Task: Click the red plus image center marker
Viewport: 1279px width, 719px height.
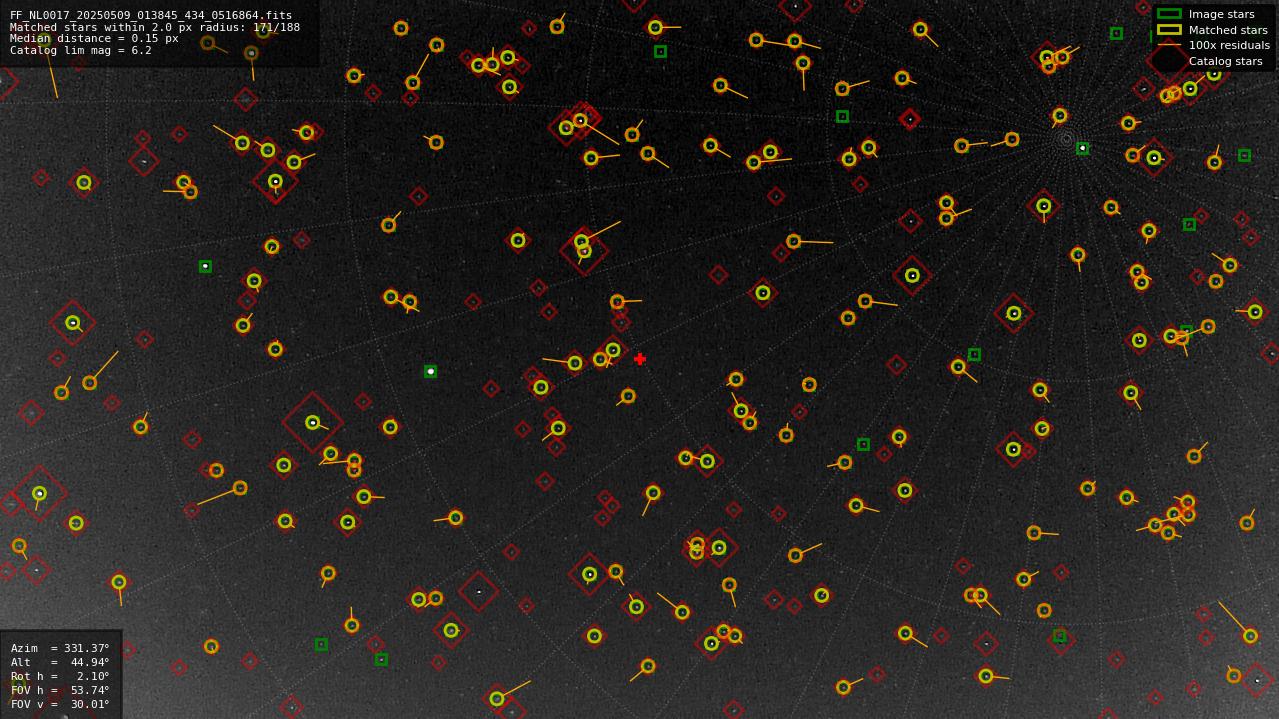Action: [640, 359]
